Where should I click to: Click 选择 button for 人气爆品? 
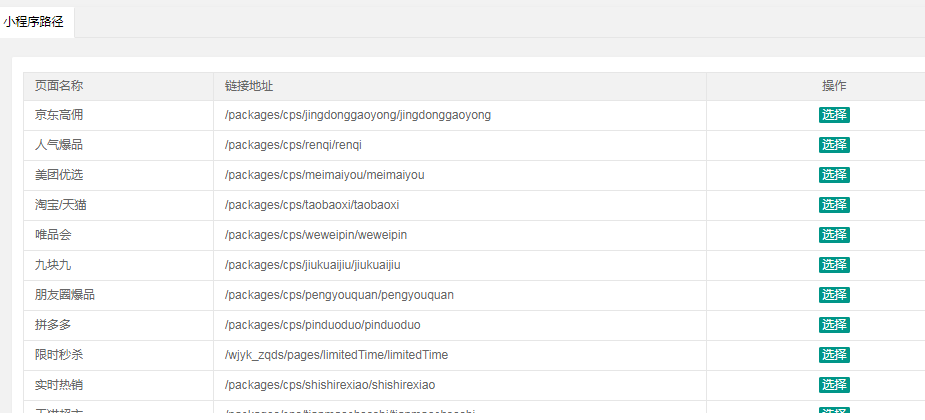click(834, 145)
